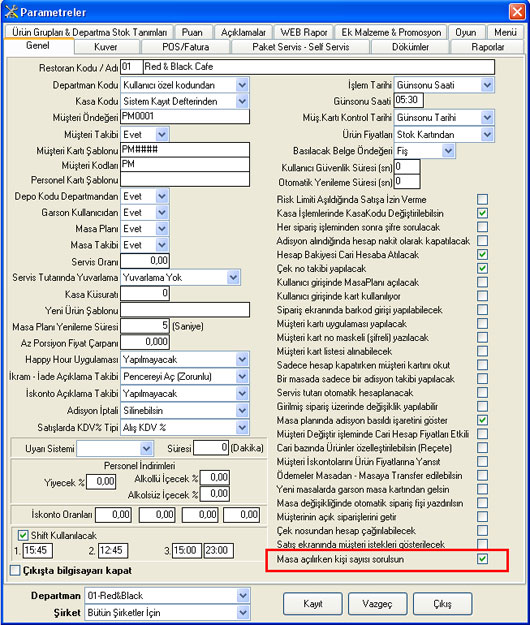Check Servis tutarı otomatik hesaplanacak
530x625 pixels.
pos(482,392)
